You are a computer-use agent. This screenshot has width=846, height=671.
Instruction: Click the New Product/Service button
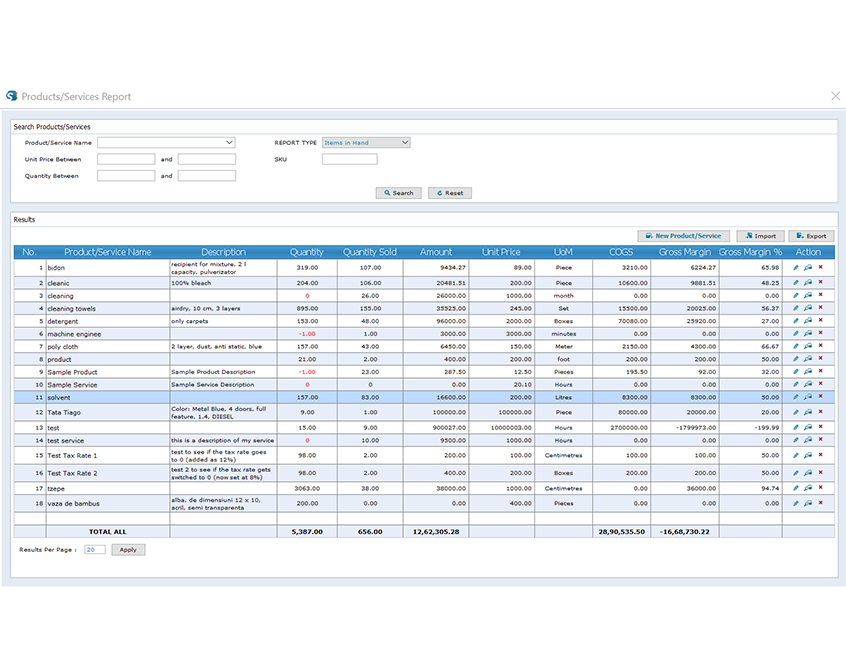tap(682, 236)
